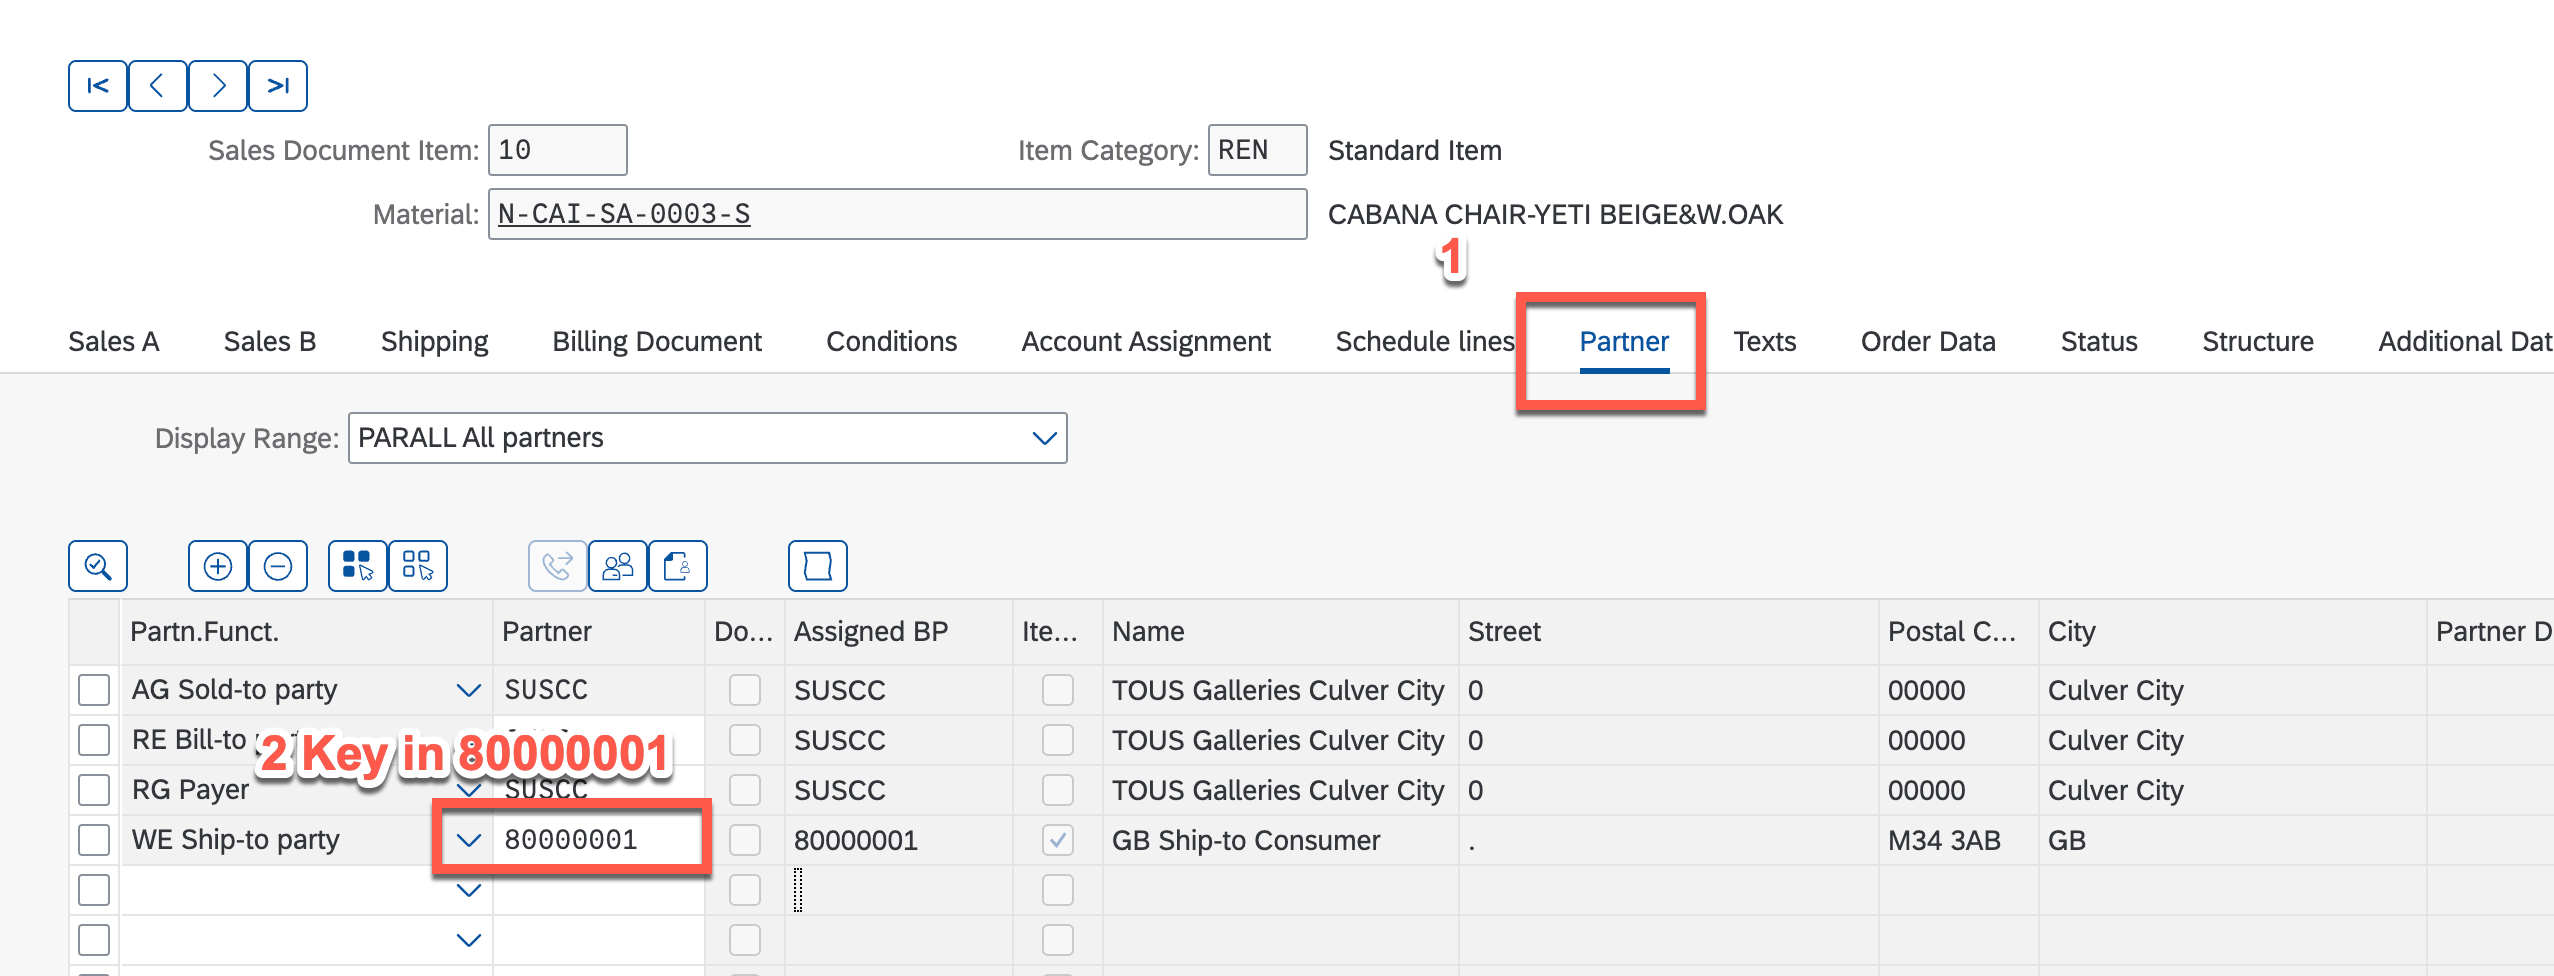Click the deselect all rows icon
The width and height of the screenshot is (2554, 976).
point(417,566)
